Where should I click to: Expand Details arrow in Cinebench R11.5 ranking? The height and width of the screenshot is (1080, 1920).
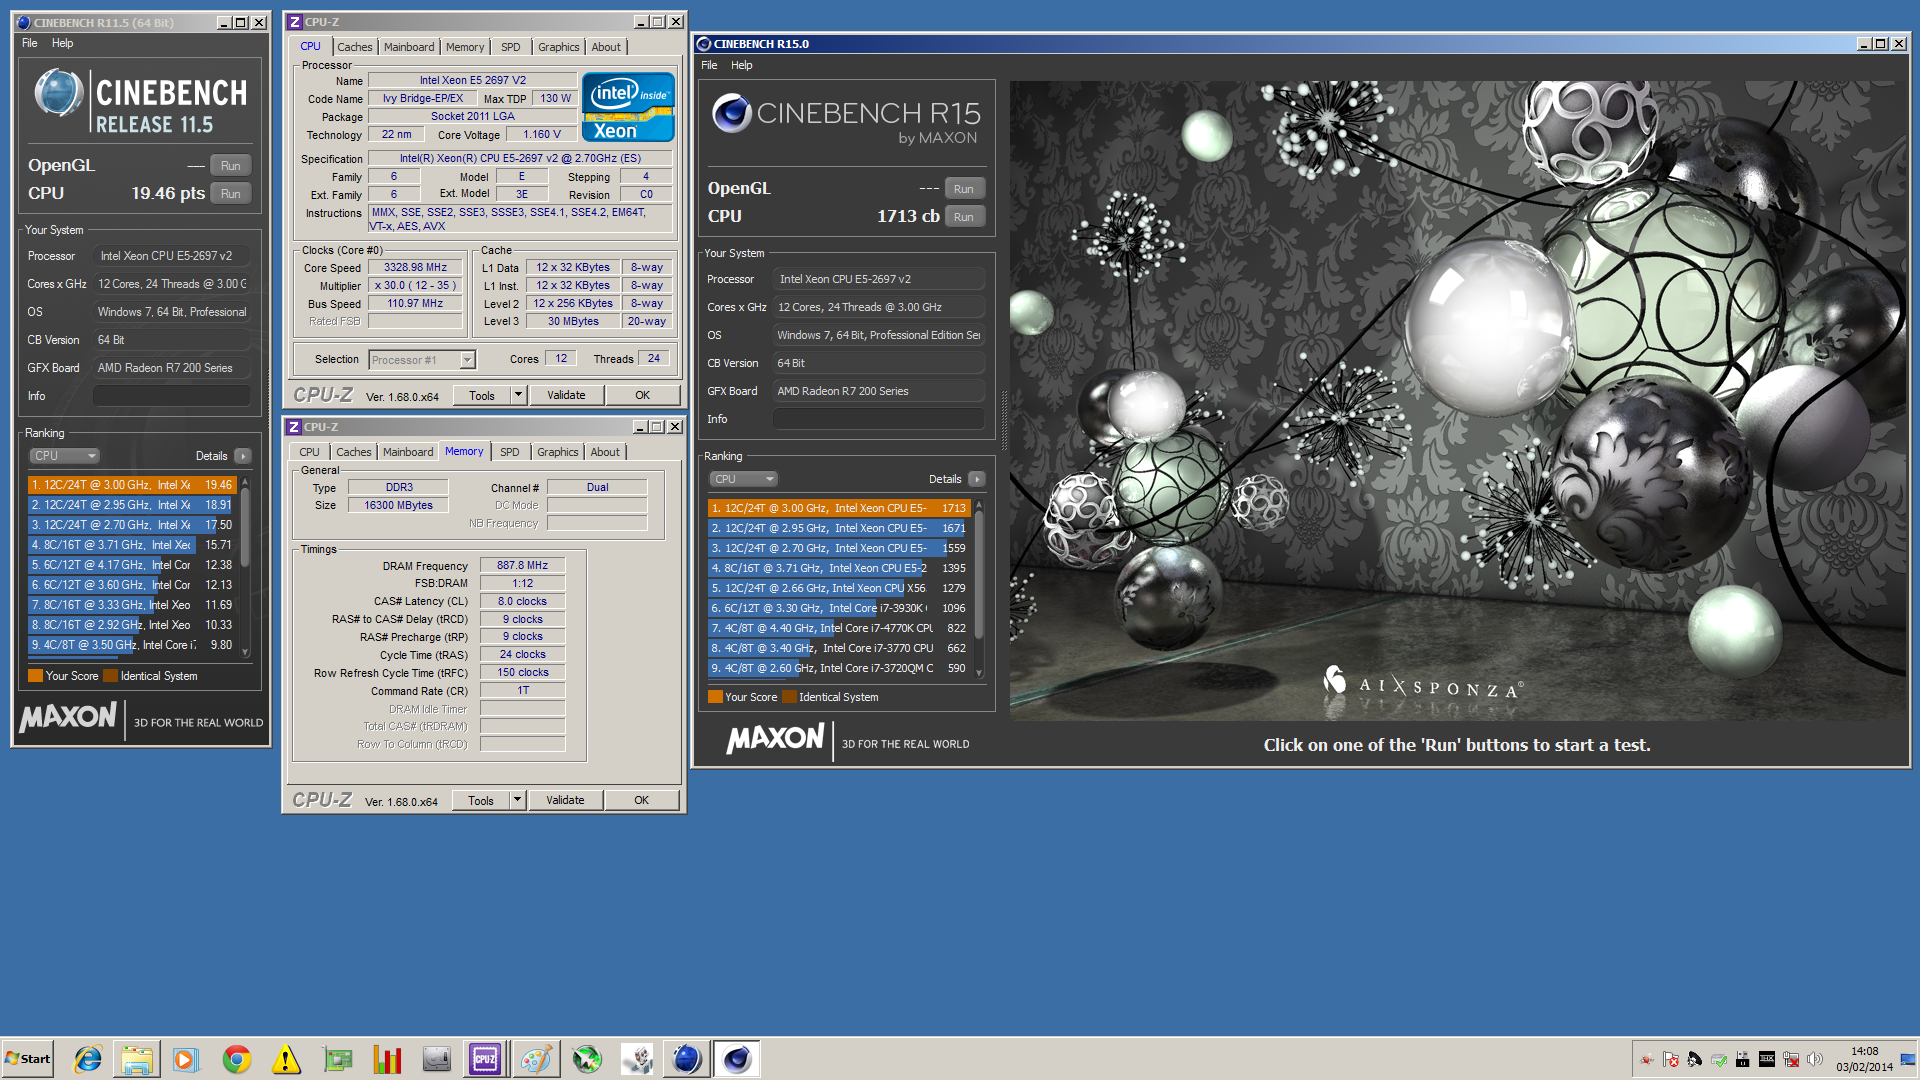(243, 456)
